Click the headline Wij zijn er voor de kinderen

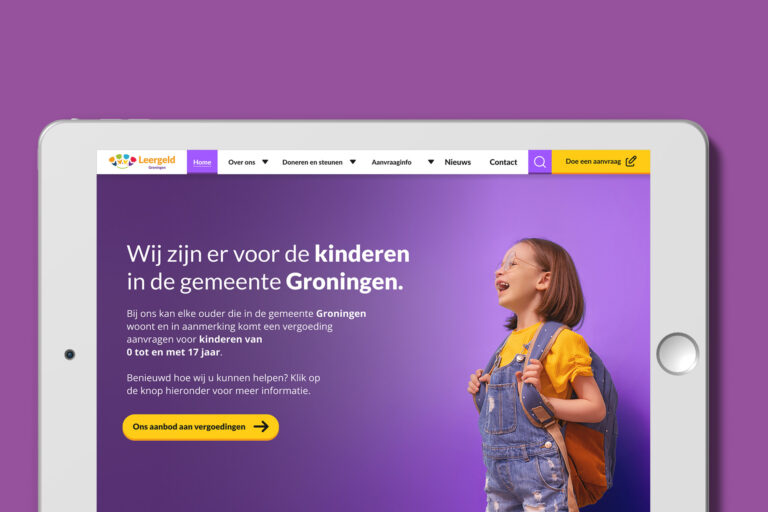268,254
